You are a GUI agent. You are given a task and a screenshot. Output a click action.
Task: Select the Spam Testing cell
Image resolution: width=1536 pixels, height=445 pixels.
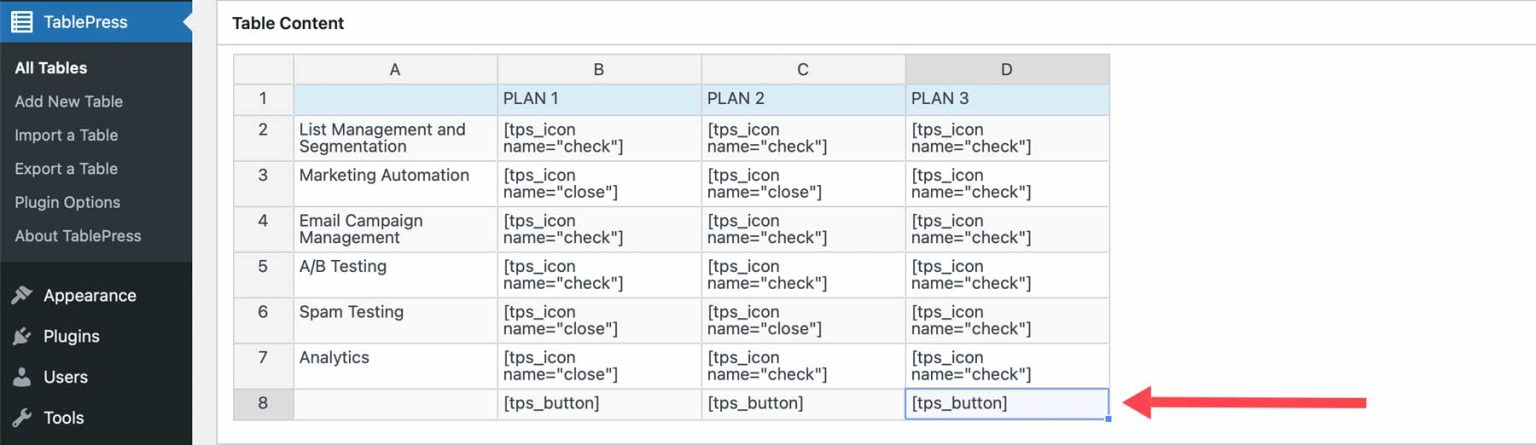pos(395,320)
